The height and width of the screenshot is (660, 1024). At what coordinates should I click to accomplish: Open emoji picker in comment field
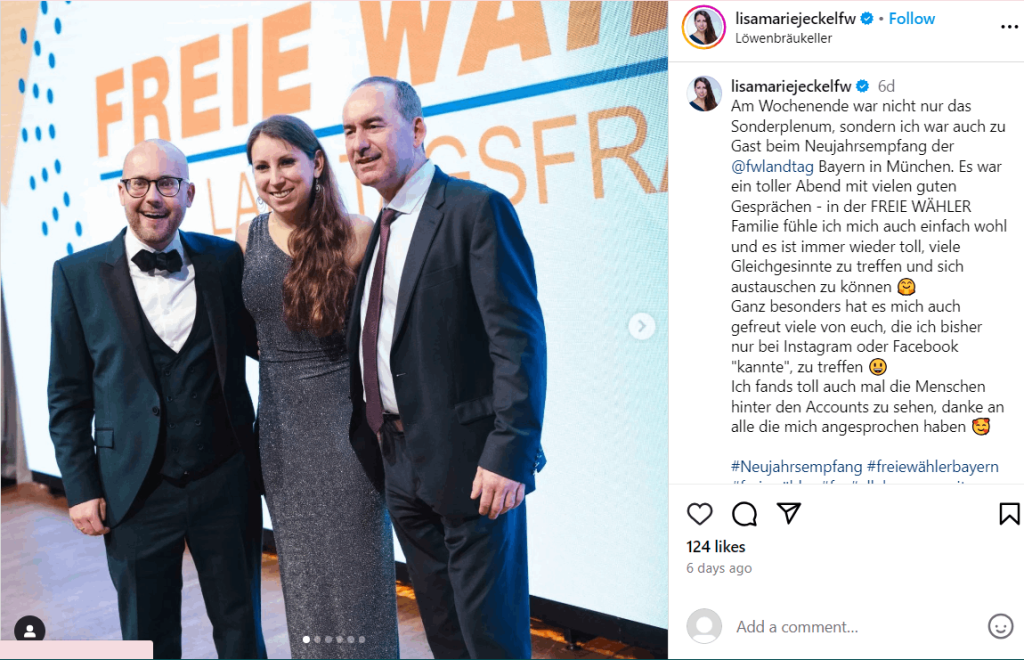1000,627
